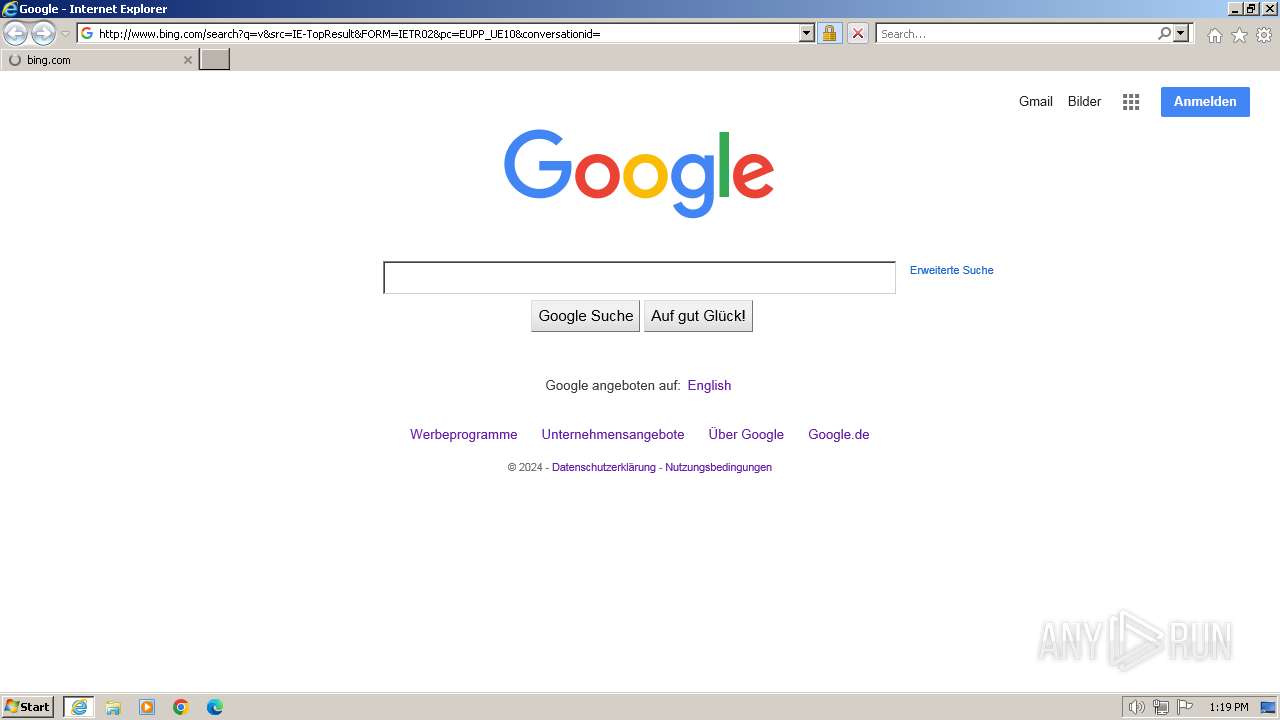Click the taskbar clock 1:19 PM
This screenshot has height=720, width=1280.
point(1229,707)
